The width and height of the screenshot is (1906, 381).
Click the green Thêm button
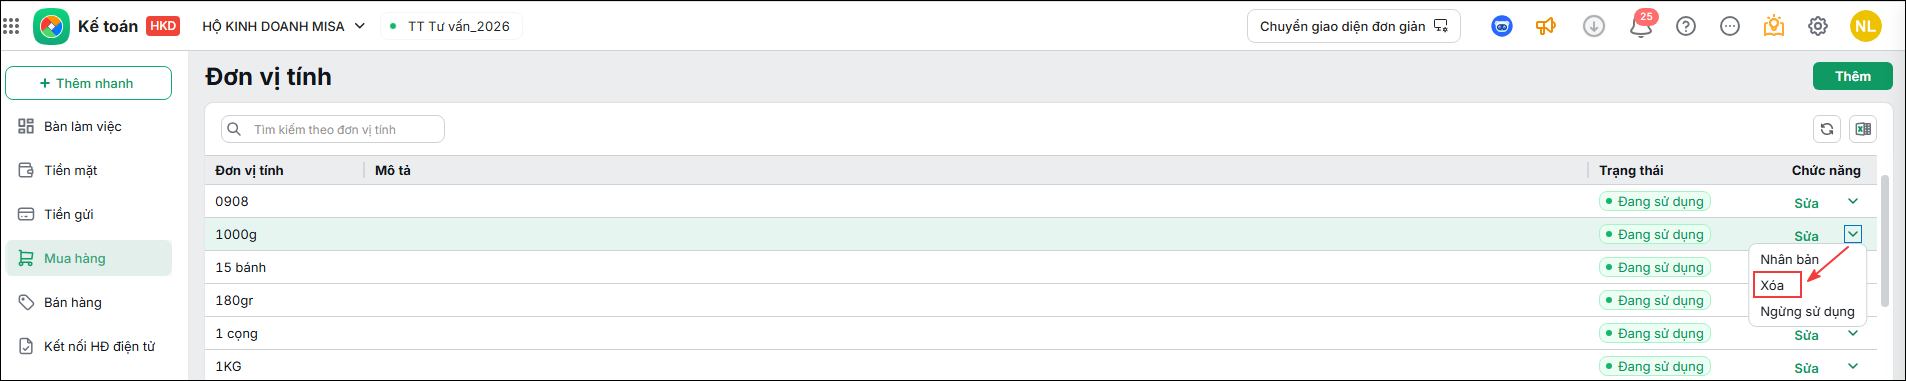[1853, 76]
